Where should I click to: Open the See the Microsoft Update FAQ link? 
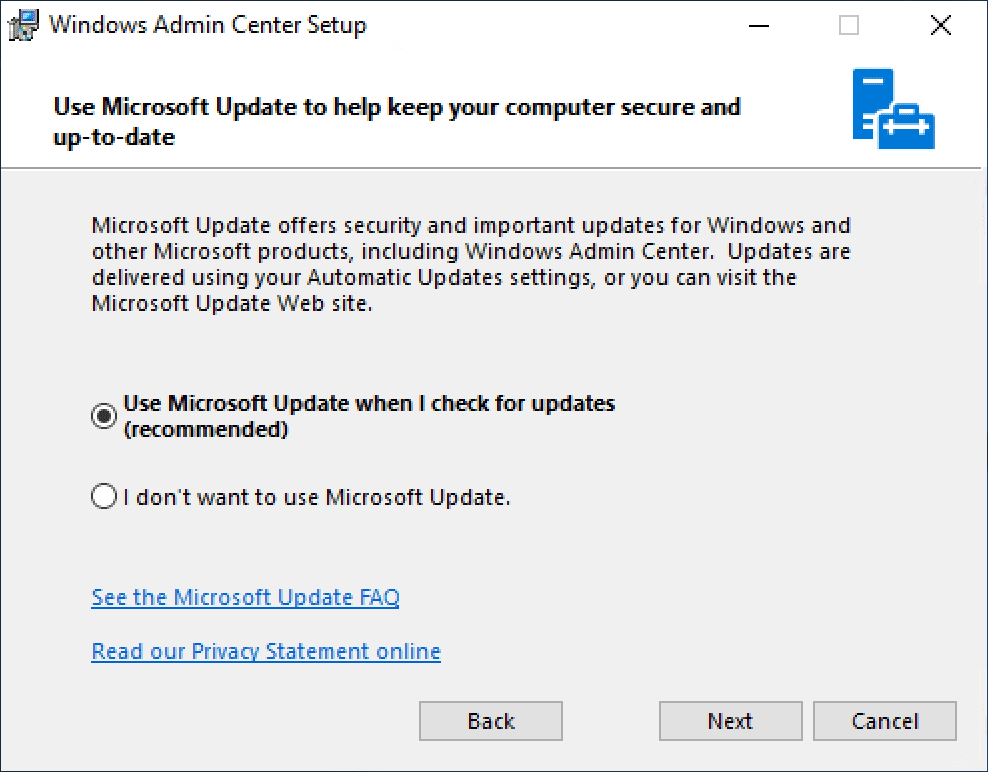245,598
